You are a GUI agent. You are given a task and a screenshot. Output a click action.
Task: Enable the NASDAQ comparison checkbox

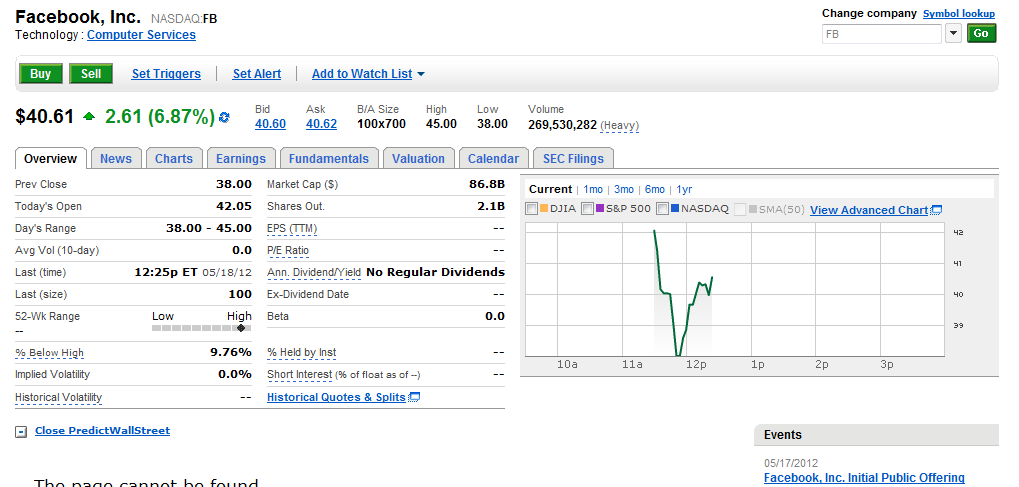tap(663, 209)
